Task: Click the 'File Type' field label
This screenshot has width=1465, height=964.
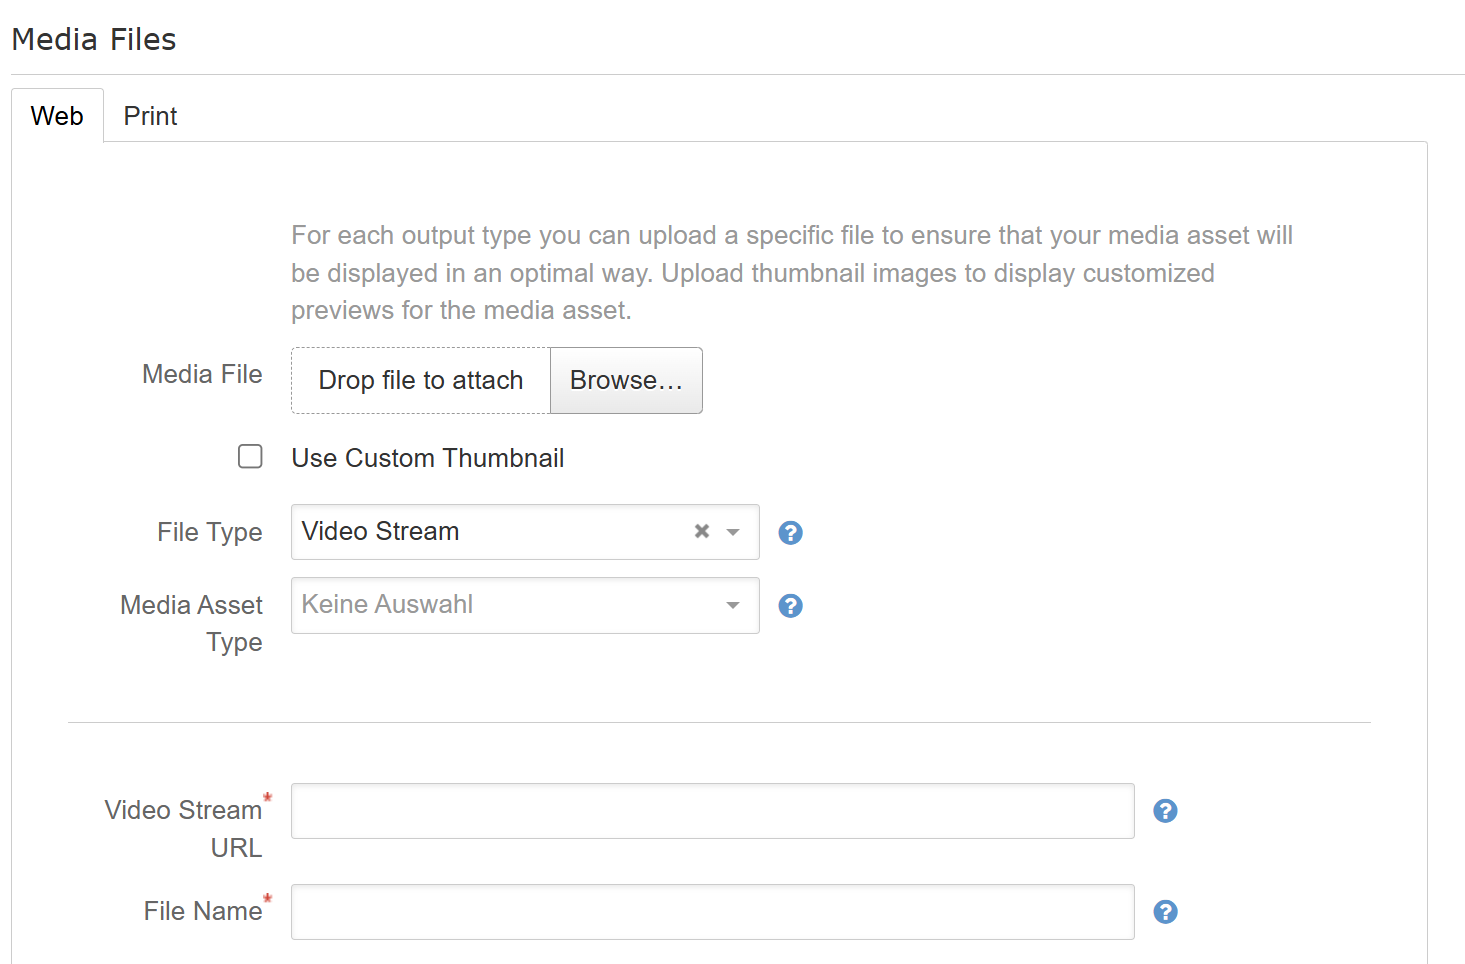Action: click(x=209, y=532)
